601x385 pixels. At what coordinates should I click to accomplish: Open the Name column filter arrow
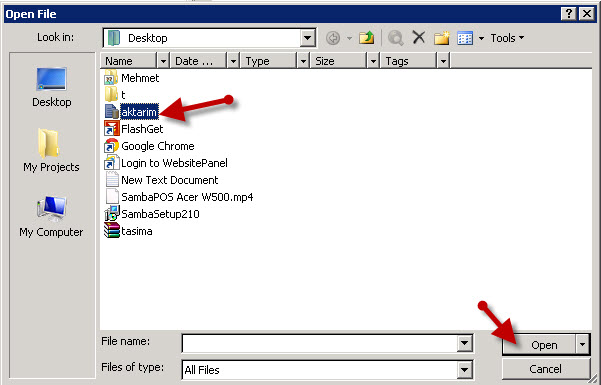(163, 61)
